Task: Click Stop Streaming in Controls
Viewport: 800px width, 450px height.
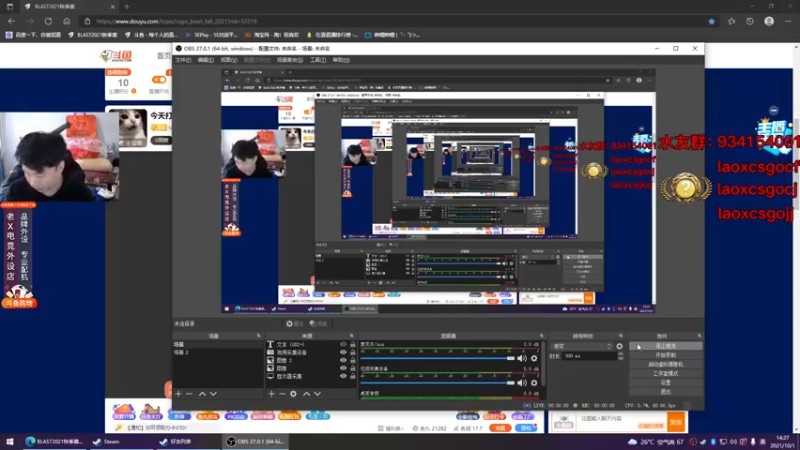Action: (x=666, y=346)
